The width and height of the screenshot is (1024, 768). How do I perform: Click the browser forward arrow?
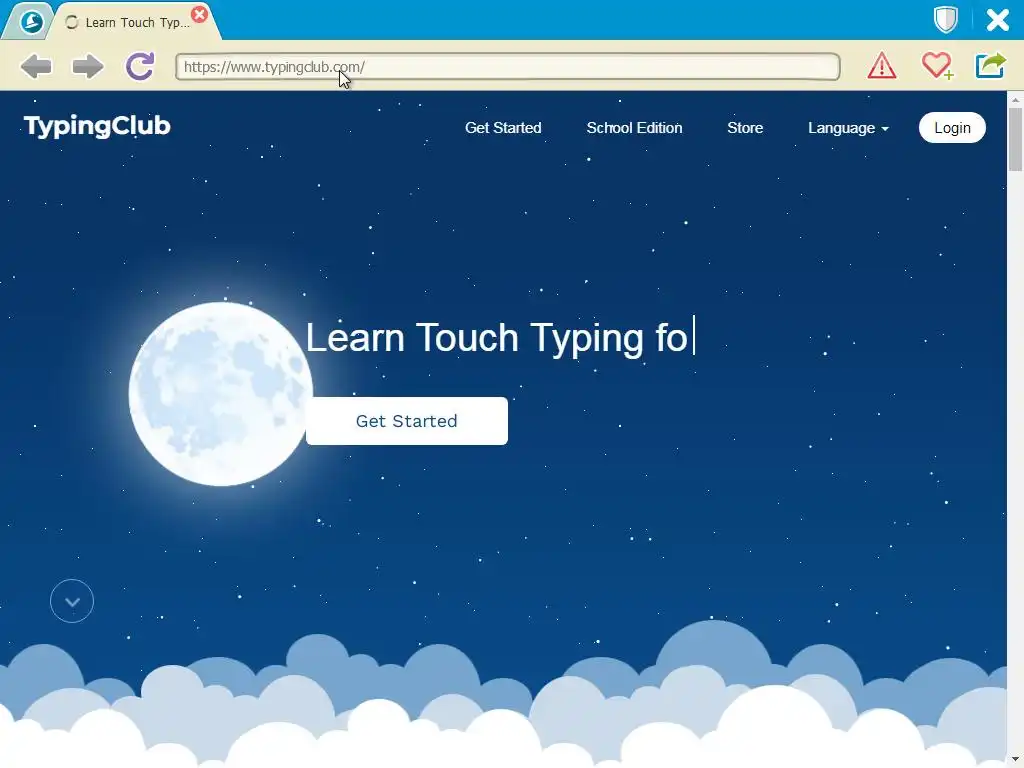click(x=88, y=66)
